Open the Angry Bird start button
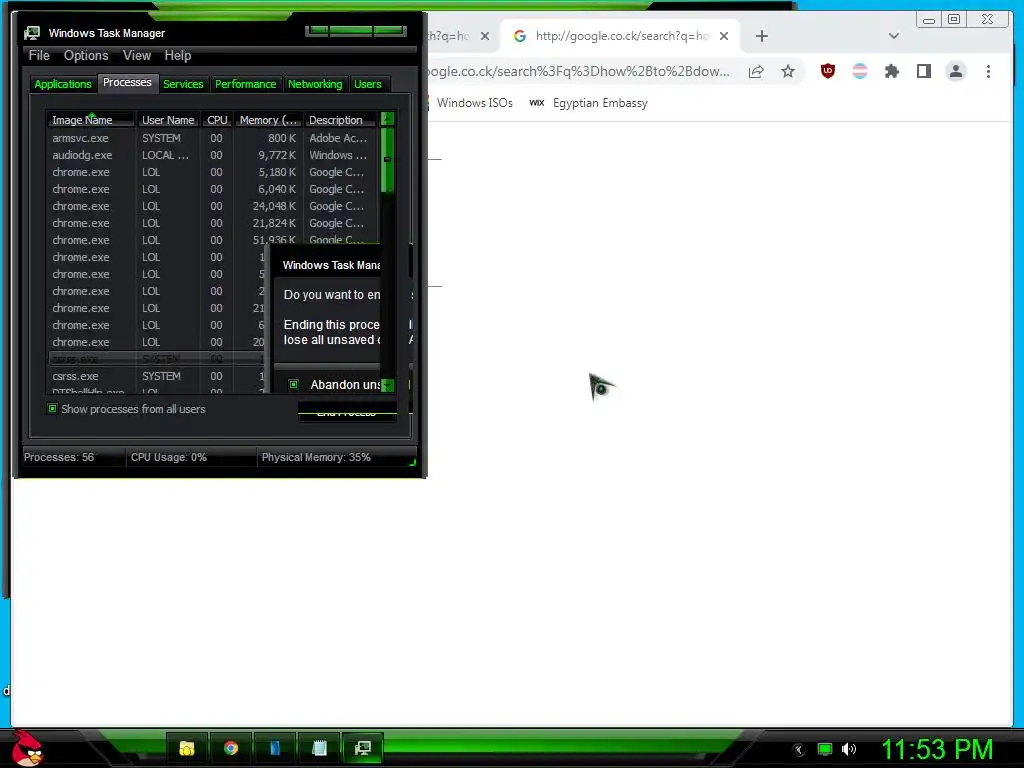The image size is (1024, 768). coord(27,748)
